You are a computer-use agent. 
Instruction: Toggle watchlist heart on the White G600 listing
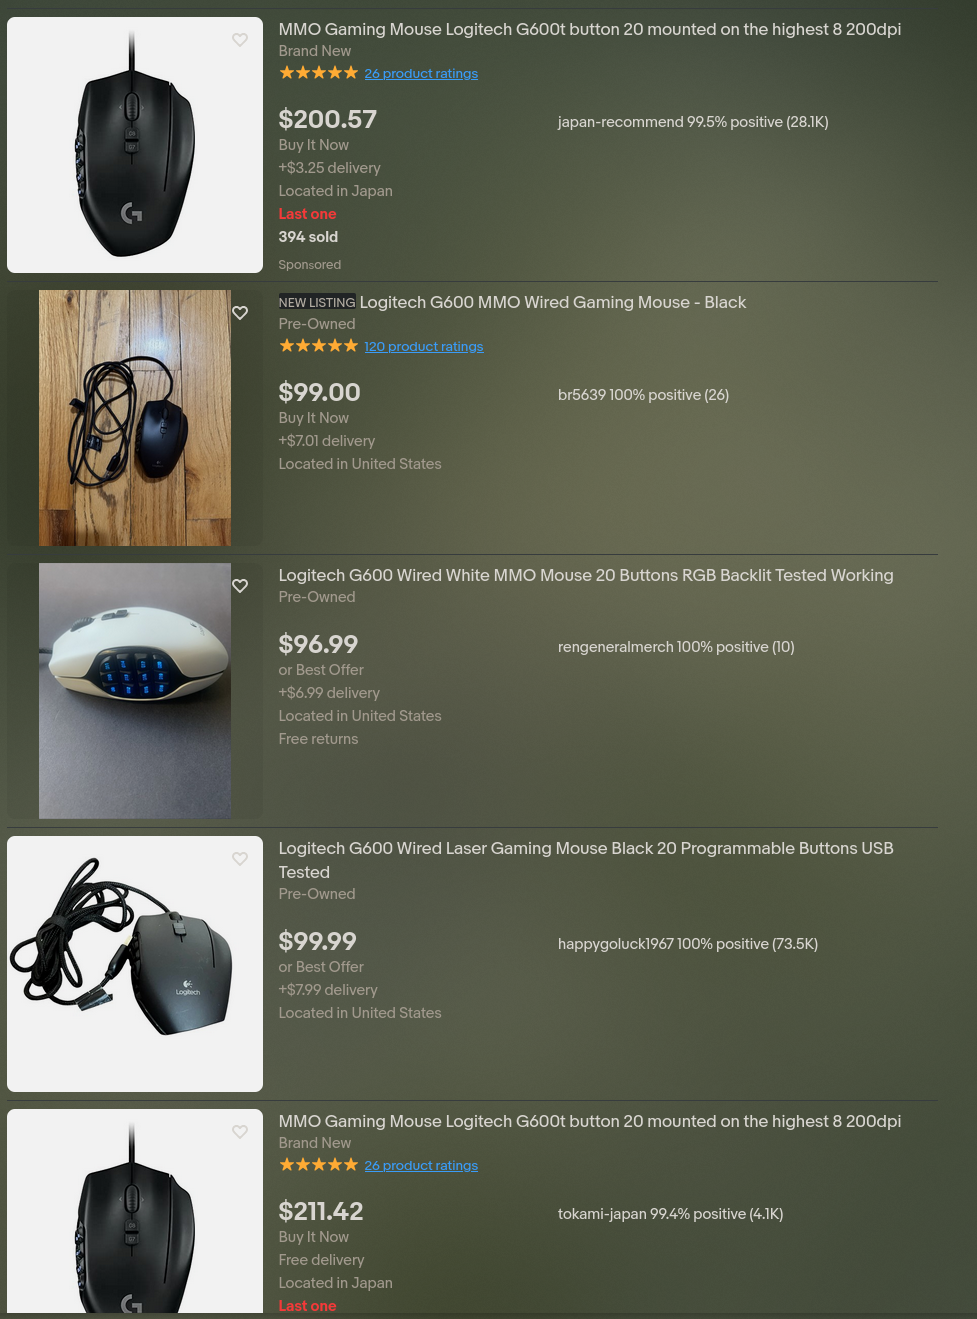[240, 586]
